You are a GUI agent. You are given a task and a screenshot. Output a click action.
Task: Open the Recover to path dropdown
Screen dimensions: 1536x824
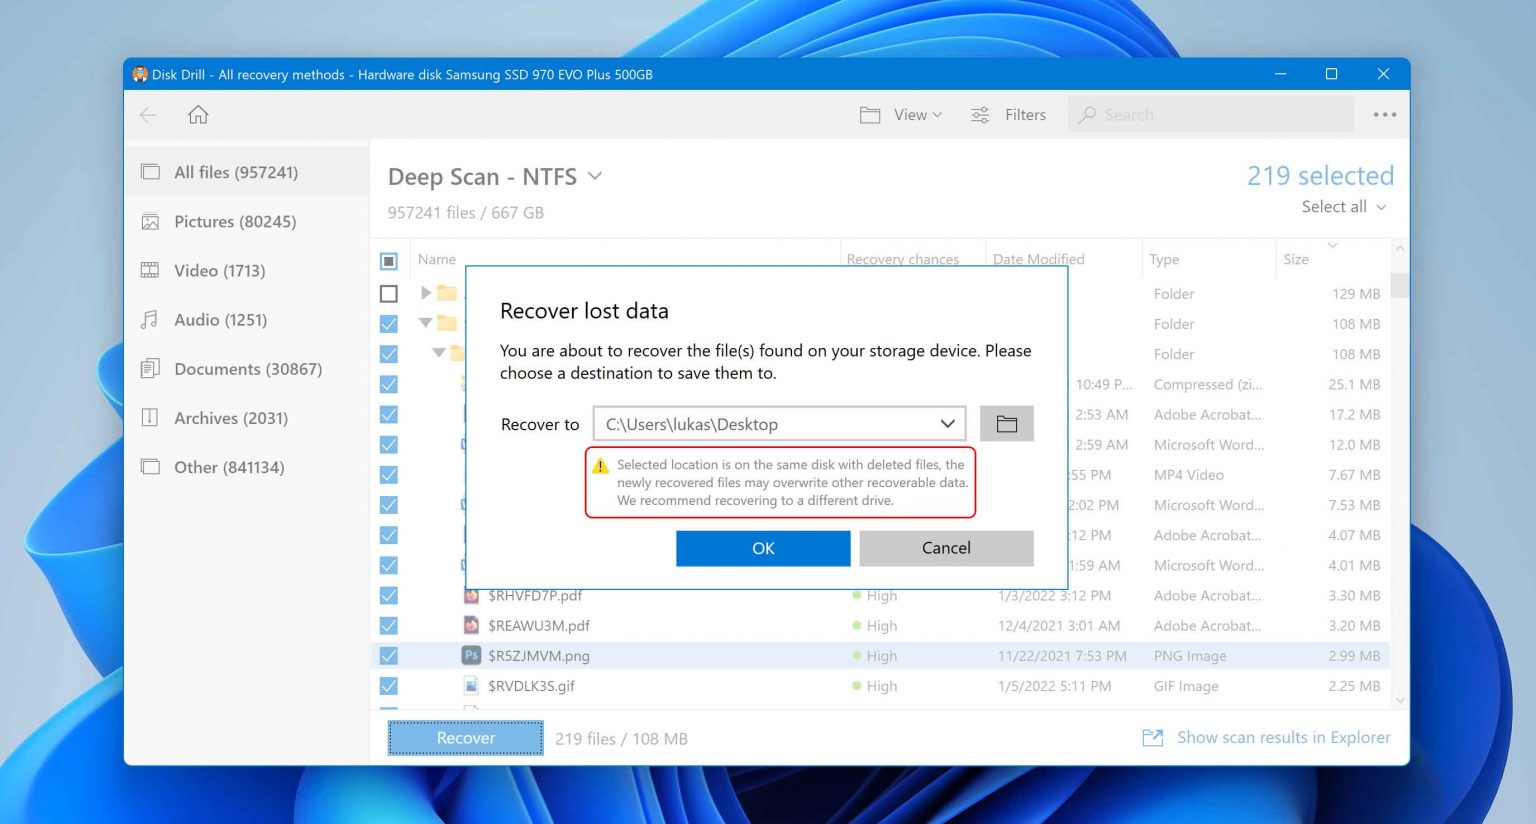point(947,424)
